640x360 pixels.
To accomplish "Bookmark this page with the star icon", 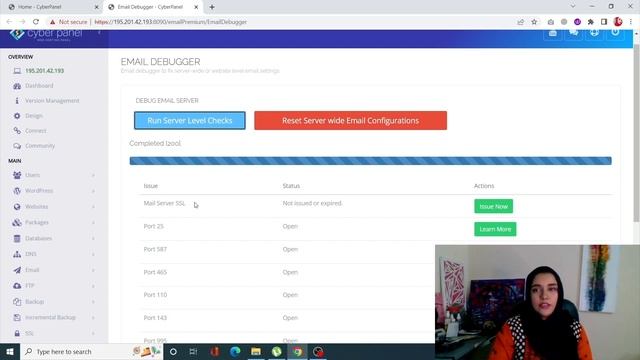I will 534,22.
